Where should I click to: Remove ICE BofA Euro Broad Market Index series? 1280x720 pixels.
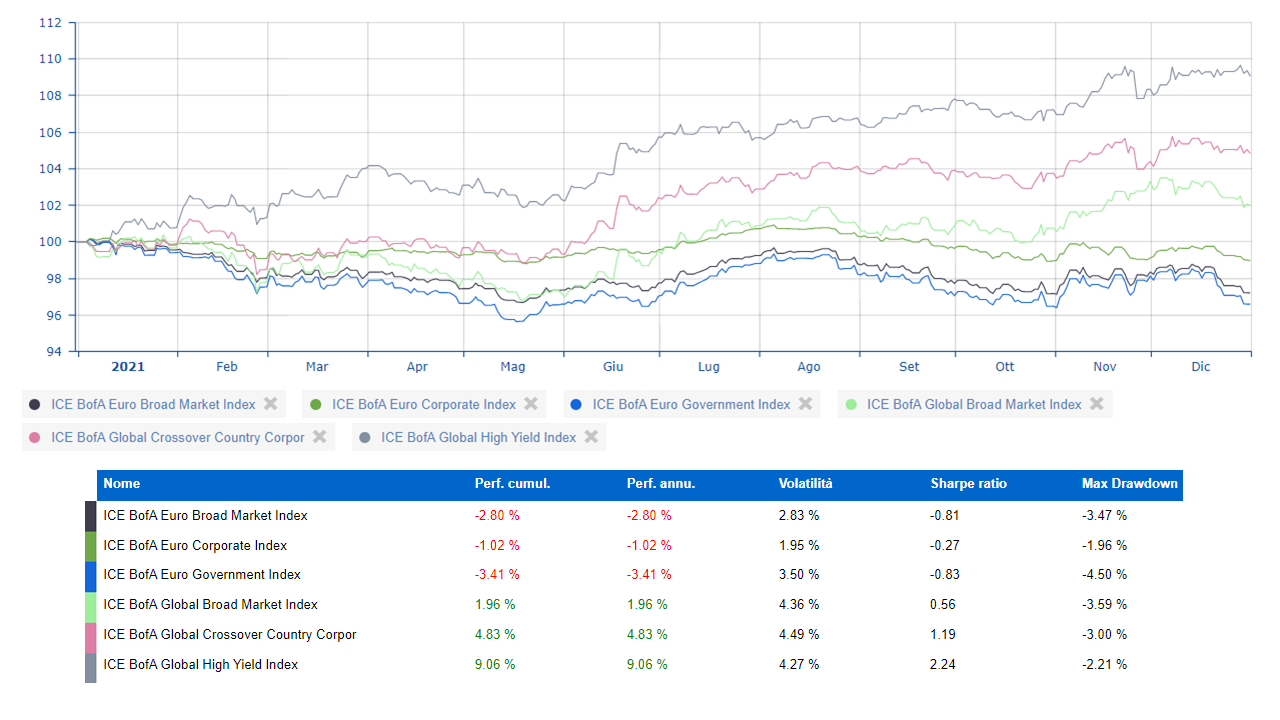click(x=270, y=404)
